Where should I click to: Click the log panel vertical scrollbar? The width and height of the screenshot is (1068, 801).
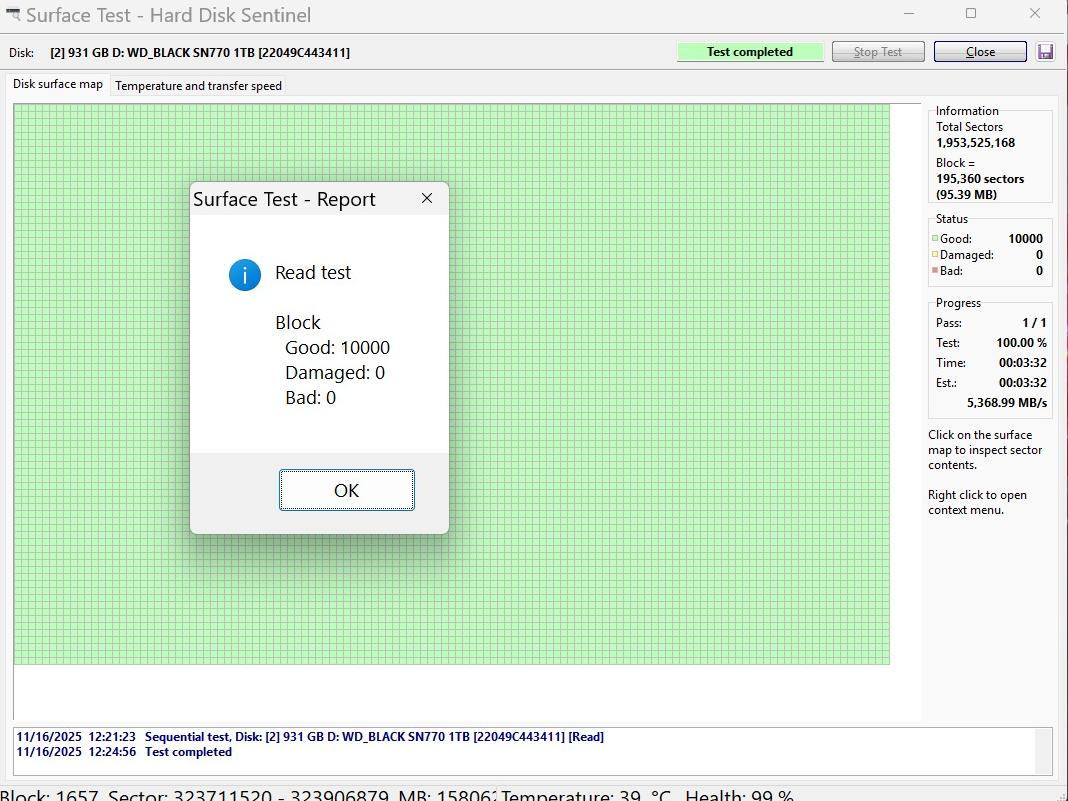pyautogui.click(x=1043, y=751)
